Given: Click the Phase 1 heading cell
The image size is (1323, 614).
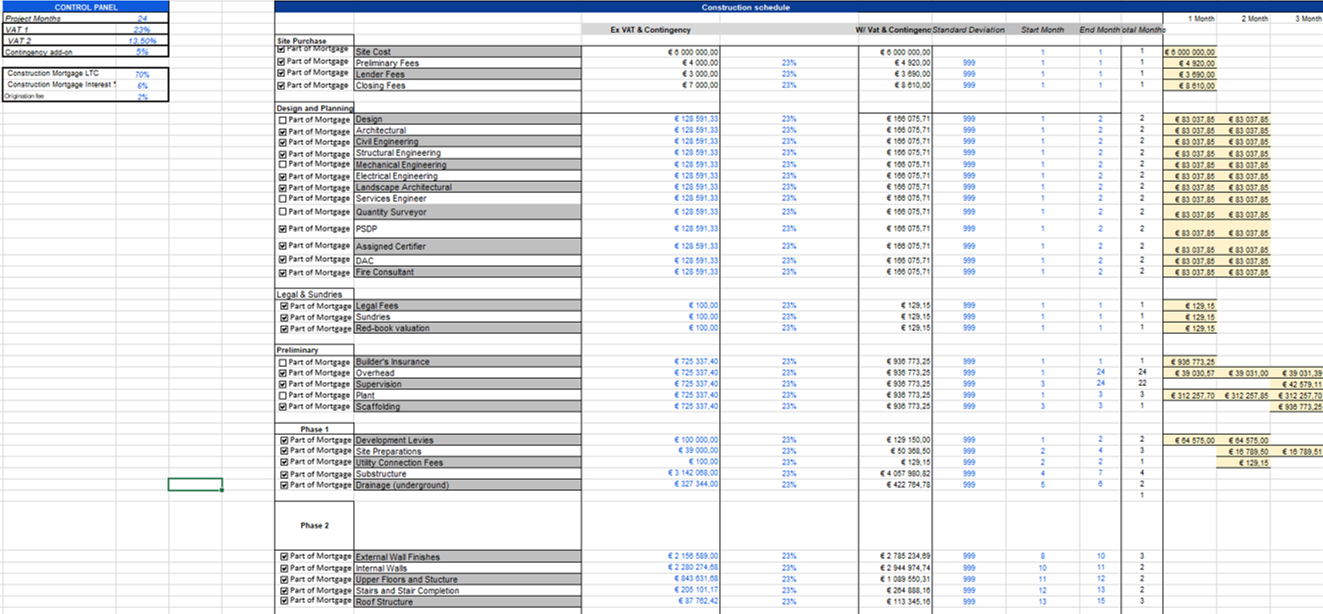Looking at the screenshot, I should click(x=314, y=429).
